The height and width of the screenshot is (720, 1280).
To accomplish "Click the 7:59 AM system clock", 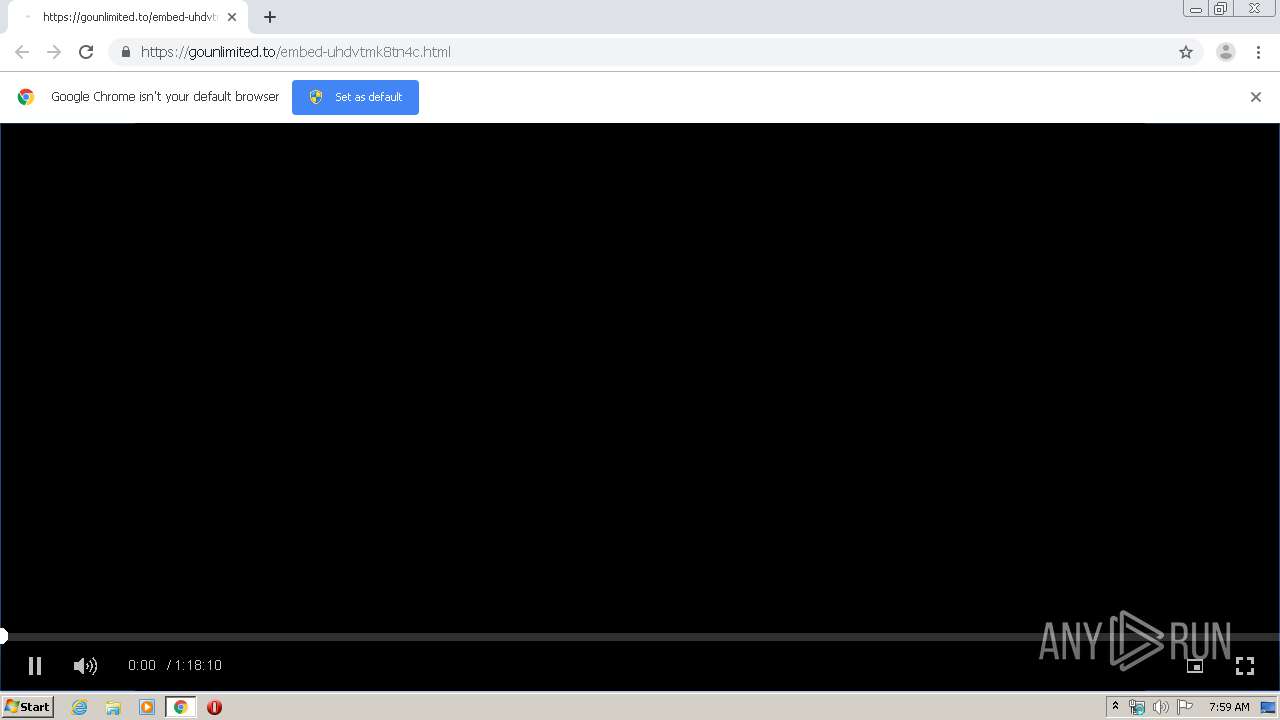I will click(1229, 707).
